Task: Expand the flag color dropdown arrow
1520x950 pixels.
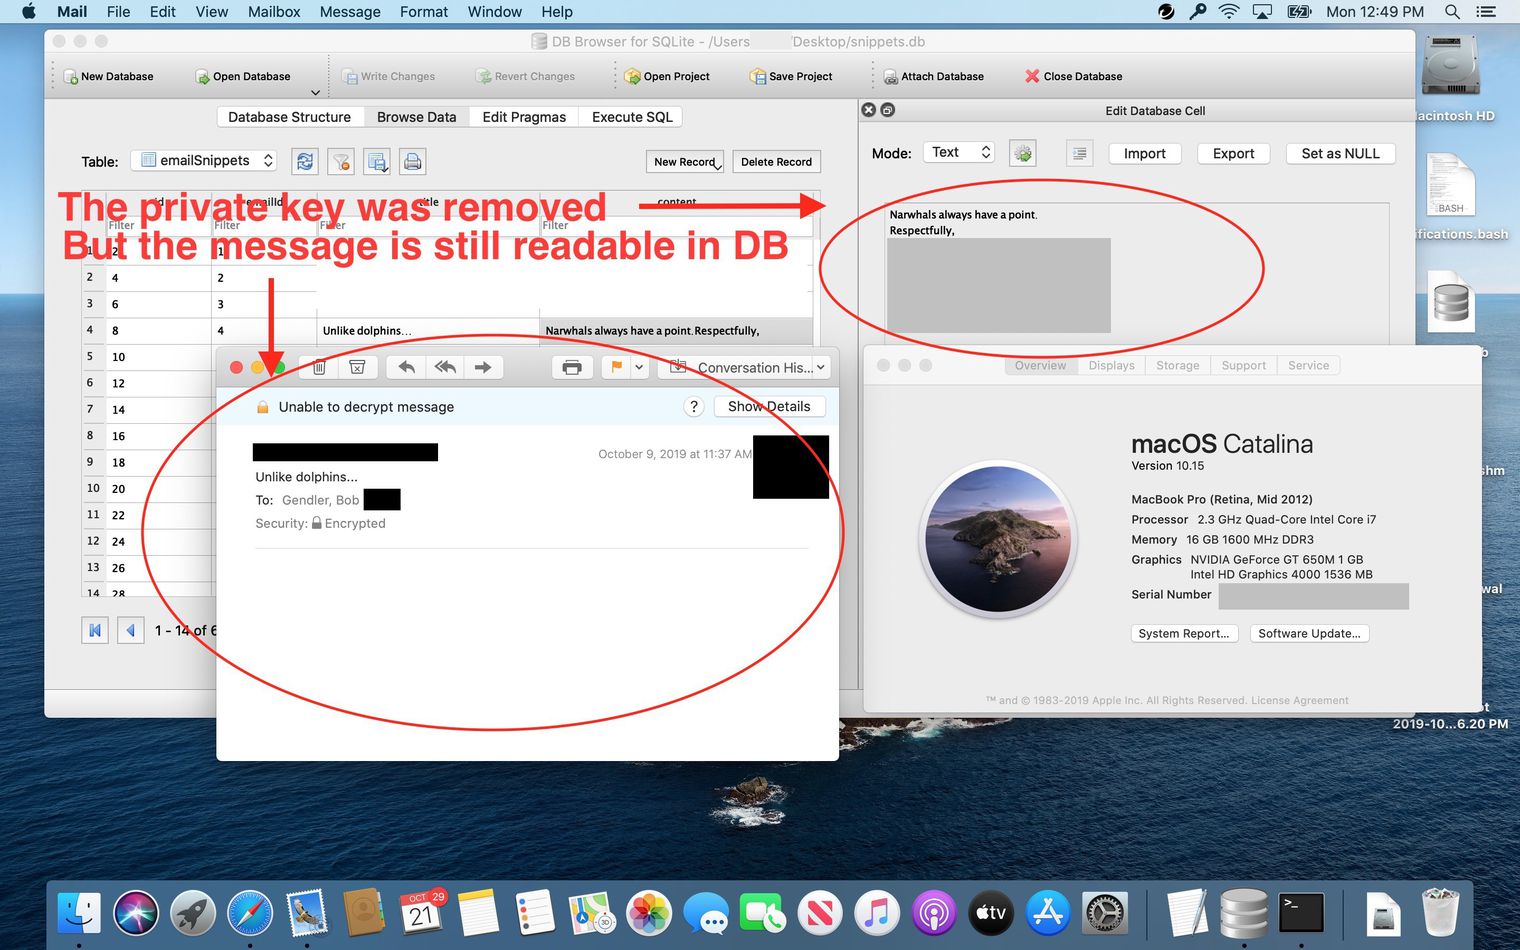Action: click(x=639, y=367)
